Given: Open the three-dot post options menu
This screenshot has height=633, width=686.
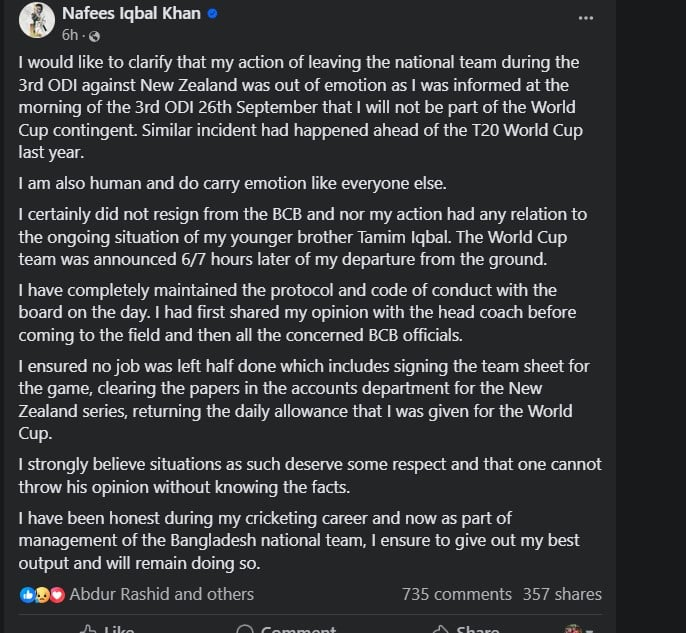Looking at the screenshot, I should point(586,17).
